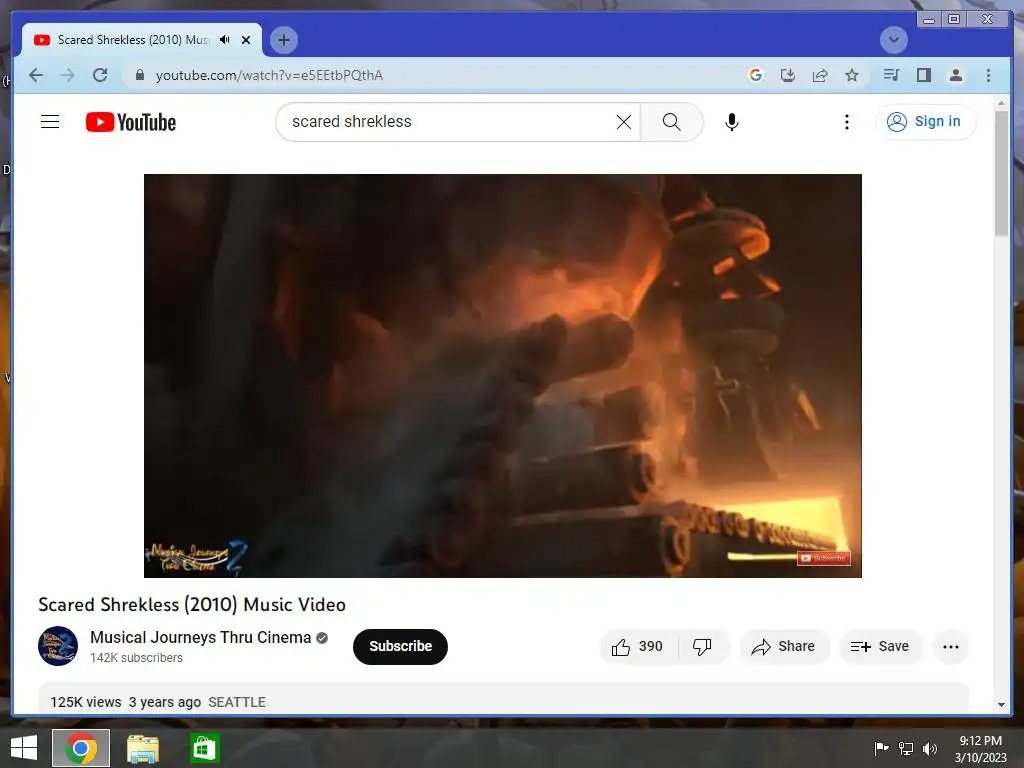Click the browser forward arrow

tap(68, 75)
